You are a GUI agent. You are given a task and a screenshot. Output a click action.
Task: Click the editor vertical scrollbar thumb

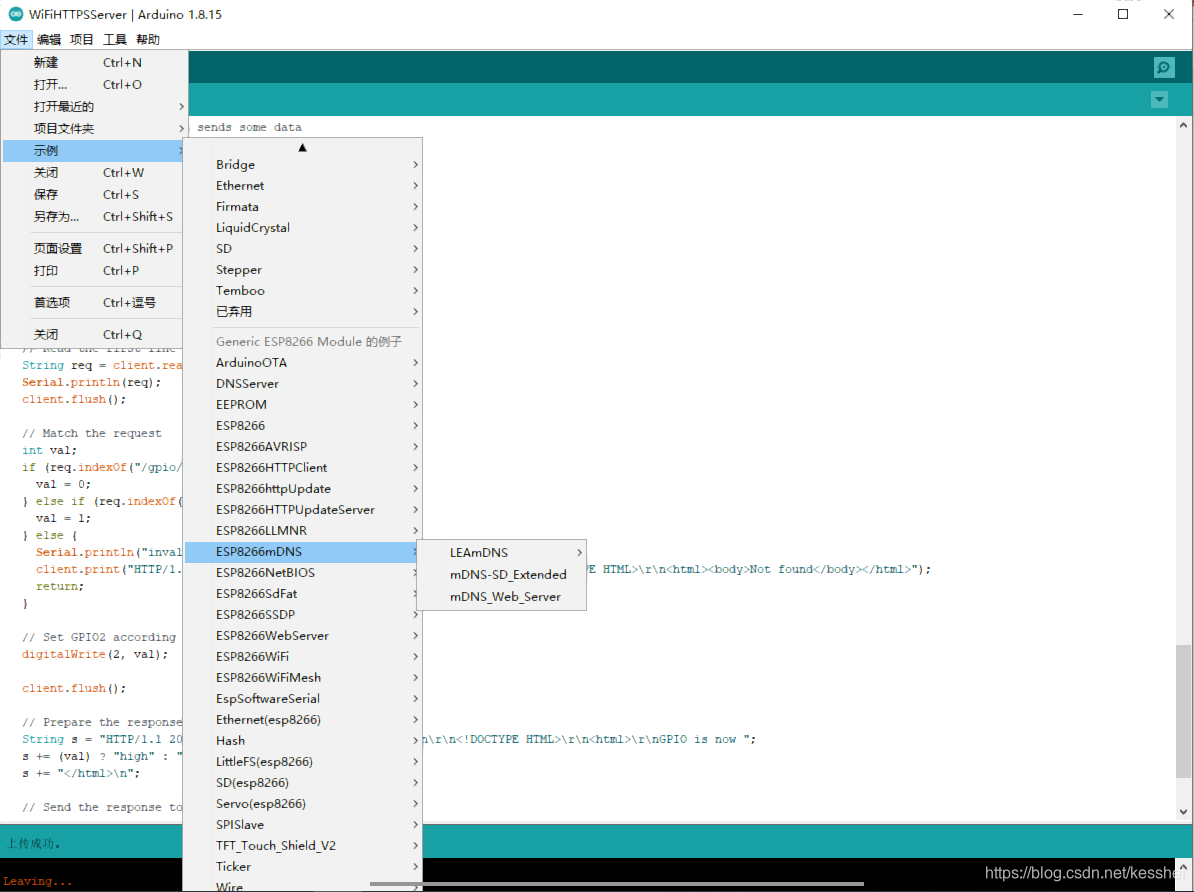1183,711
